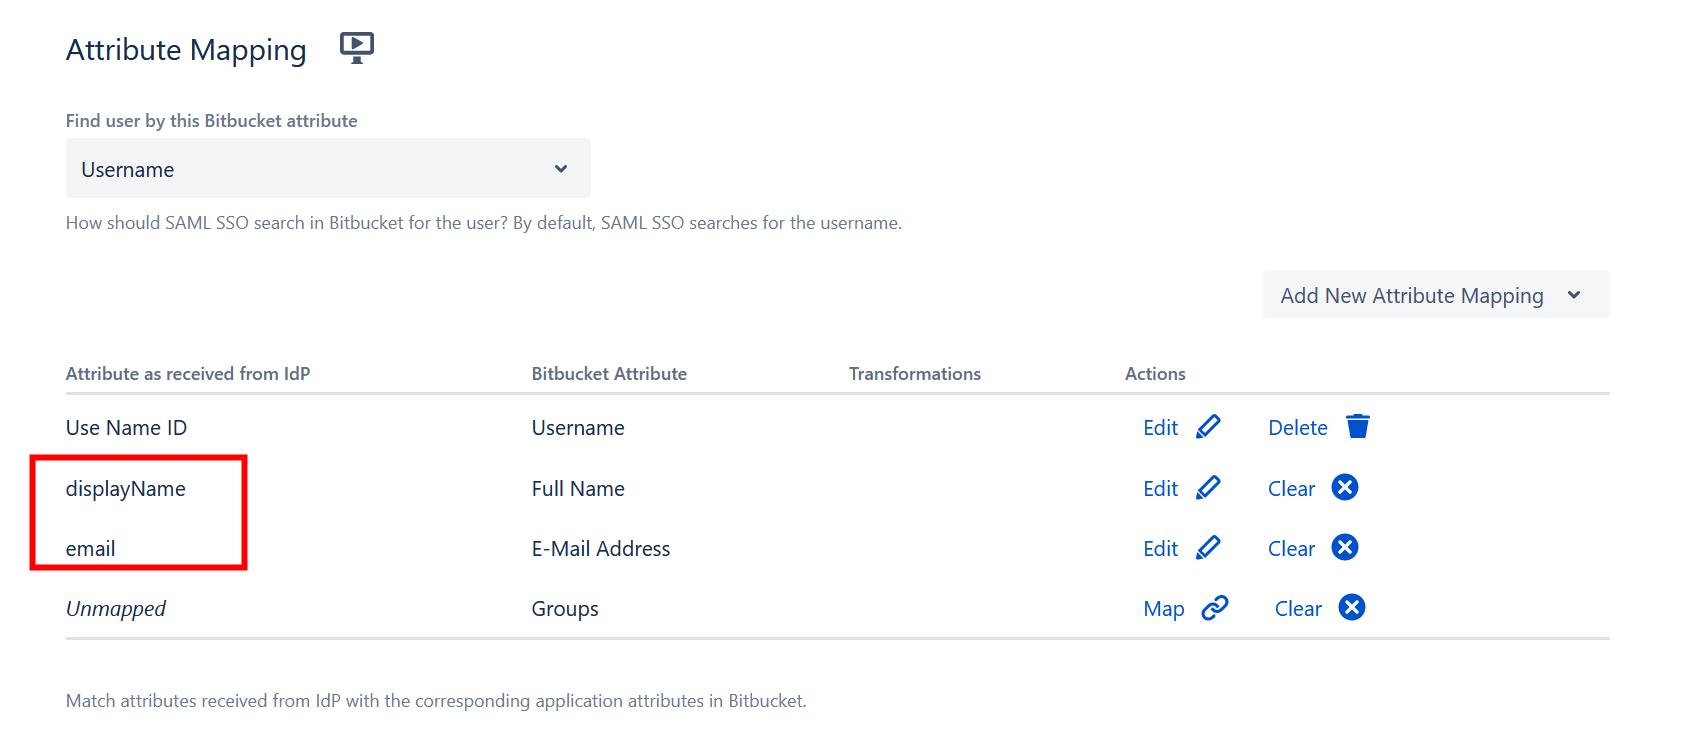This screenshot has height=754, width=1699.
Task: Click the trash icon for Use Name ID
Action: click(x=1357, y=427)
